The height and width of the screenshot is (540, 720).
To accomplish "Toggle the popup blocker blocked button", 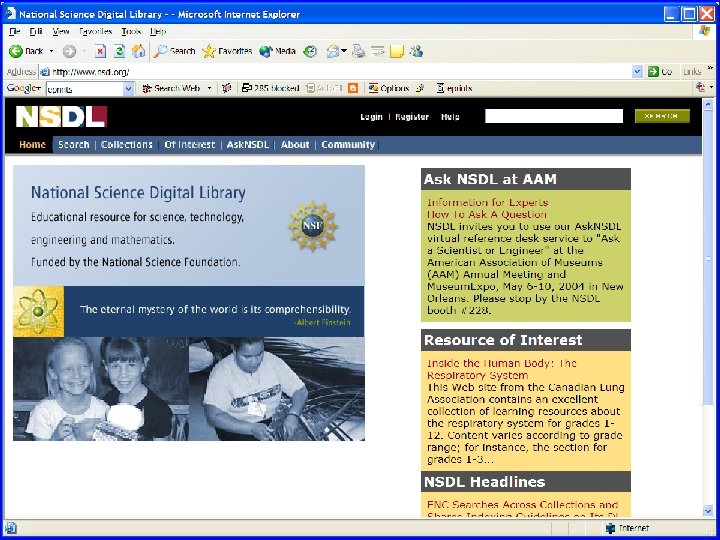I will pyautogui.click(x=270, y=88).
